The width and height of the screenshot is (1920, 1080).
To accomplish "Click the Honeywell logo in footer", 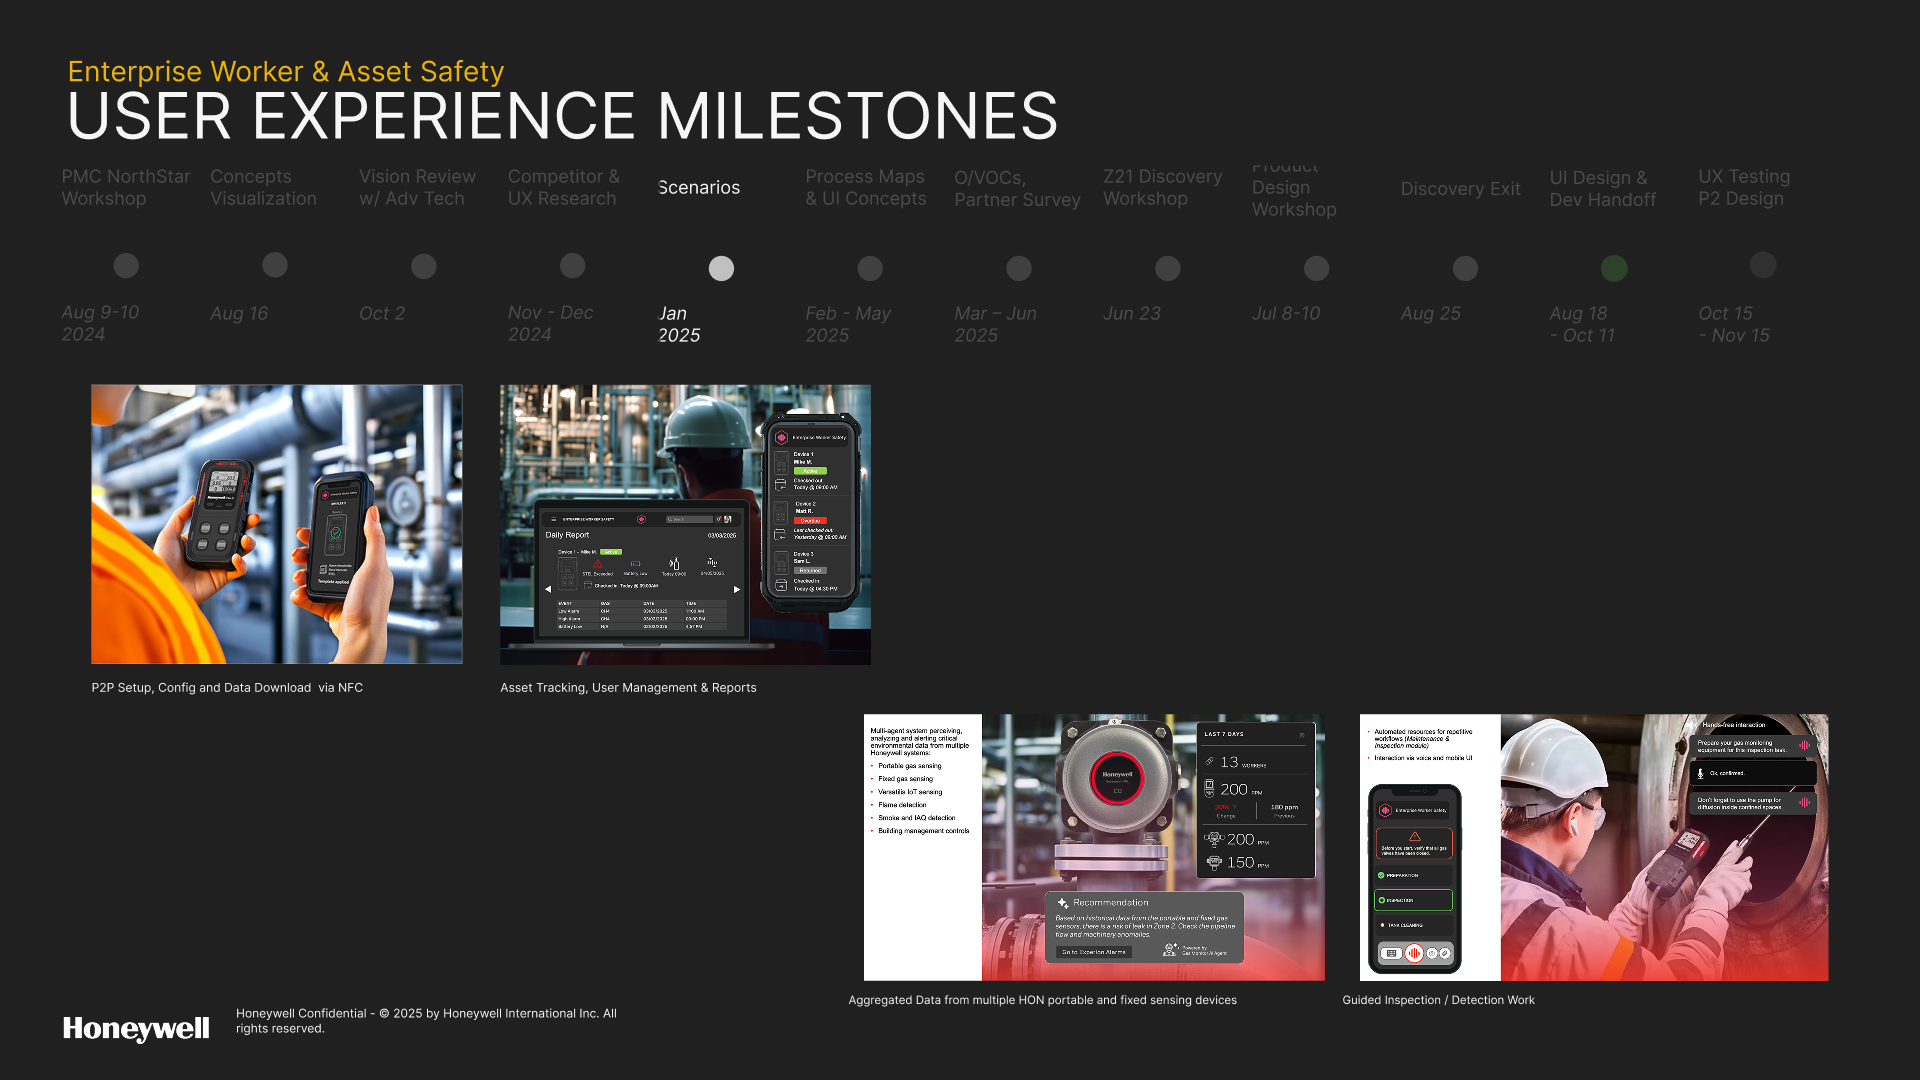I will pyautogui.click(x=136, y=1028).
